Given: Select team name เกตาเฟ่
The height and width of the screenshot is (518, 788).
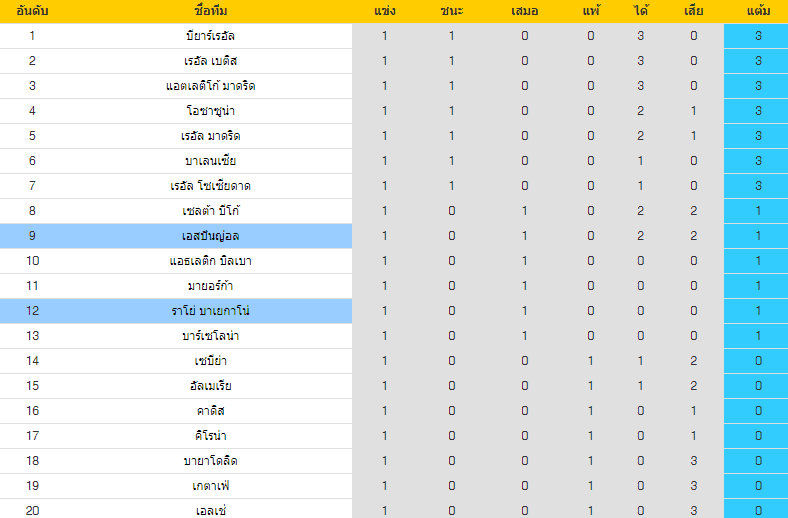Looking at the screenshot, I should 211,486.
